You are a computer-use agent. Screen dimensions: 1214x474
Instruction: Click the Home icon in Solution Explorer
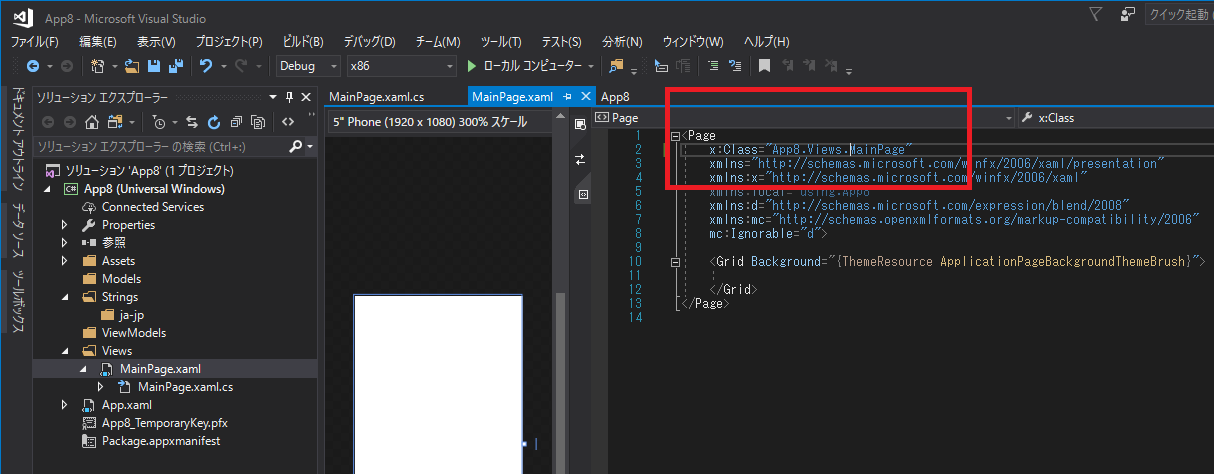91,122
